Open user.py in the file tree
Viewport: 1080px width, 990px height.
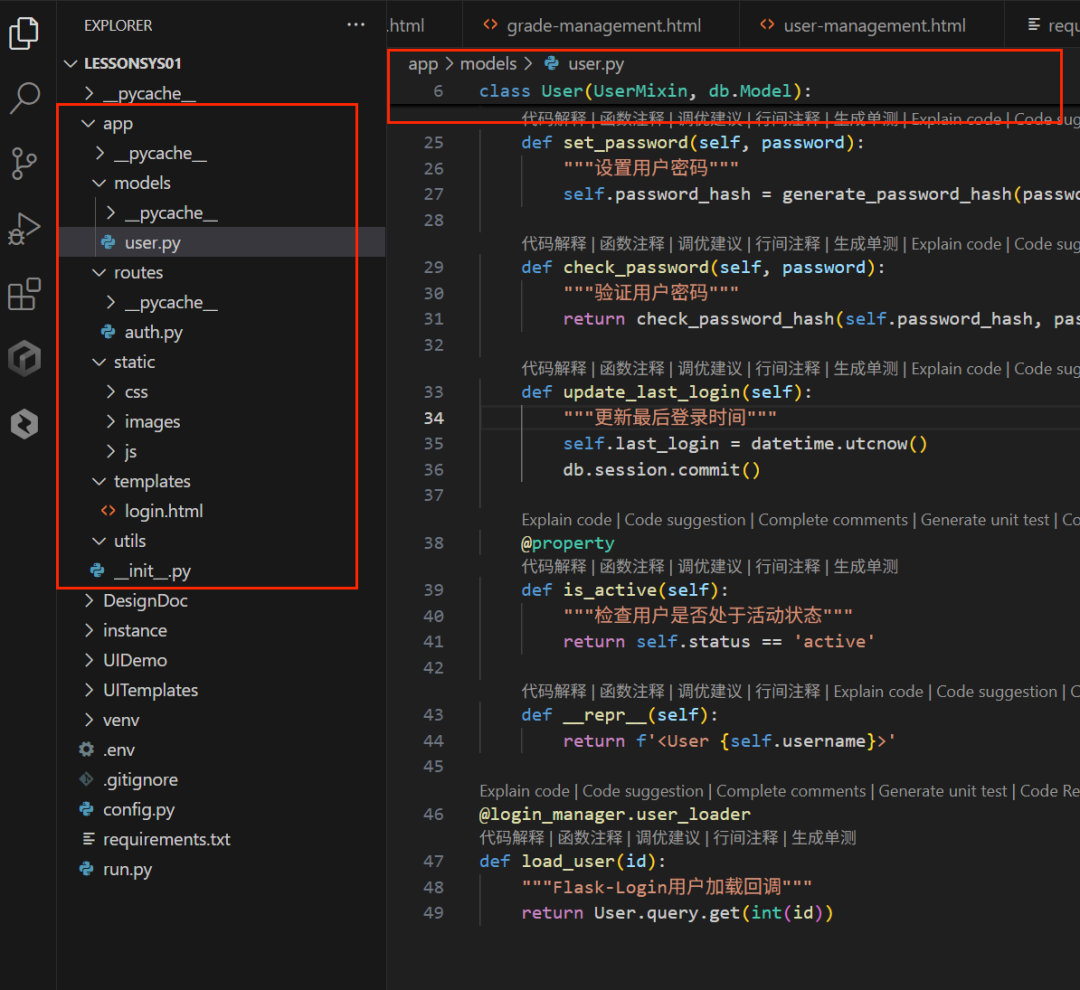(x=220, y=243)
